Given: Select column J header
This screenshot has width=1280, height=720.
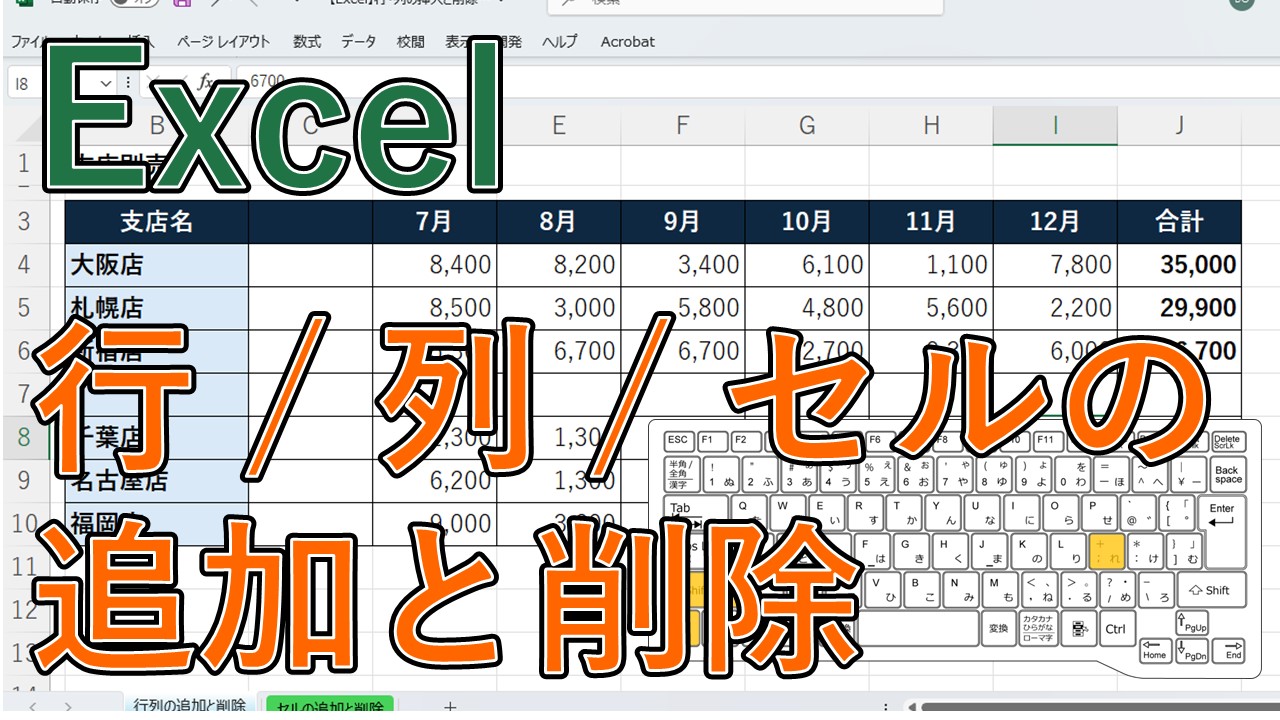Looking at the screenshot, I should 1179,125.
